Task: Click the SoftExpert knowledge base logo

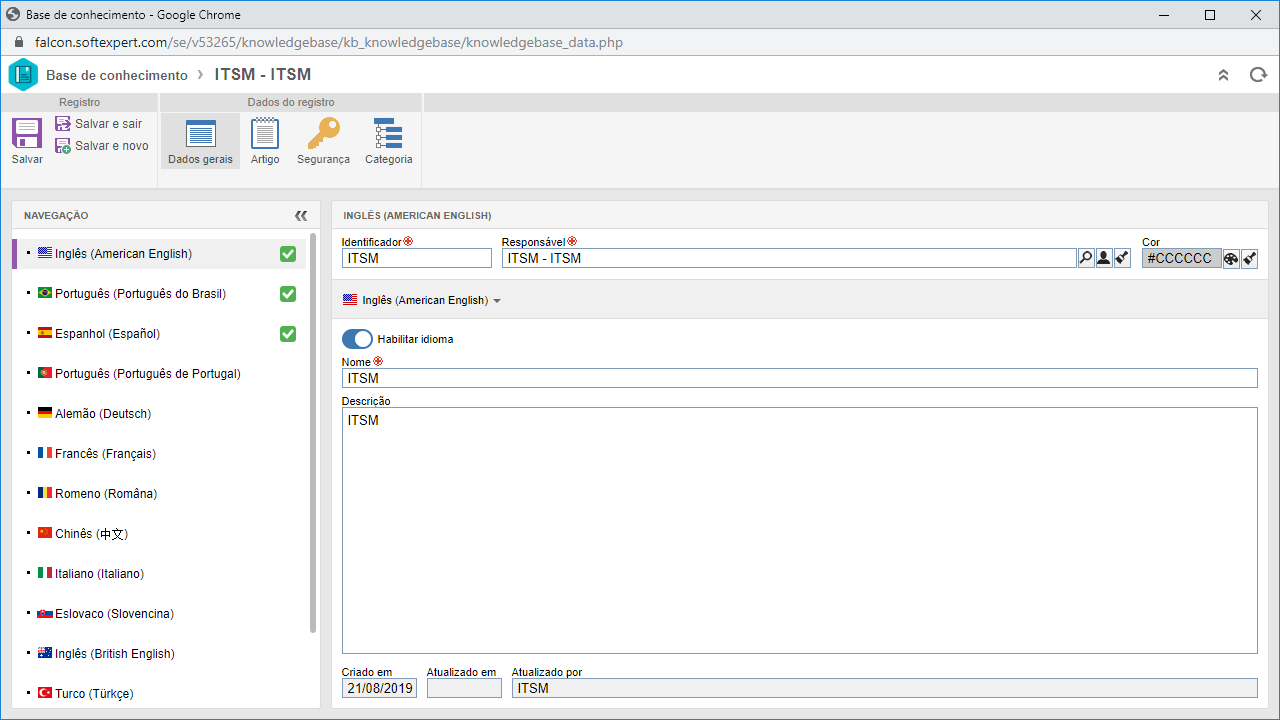Action: click(x=23, y=75)
